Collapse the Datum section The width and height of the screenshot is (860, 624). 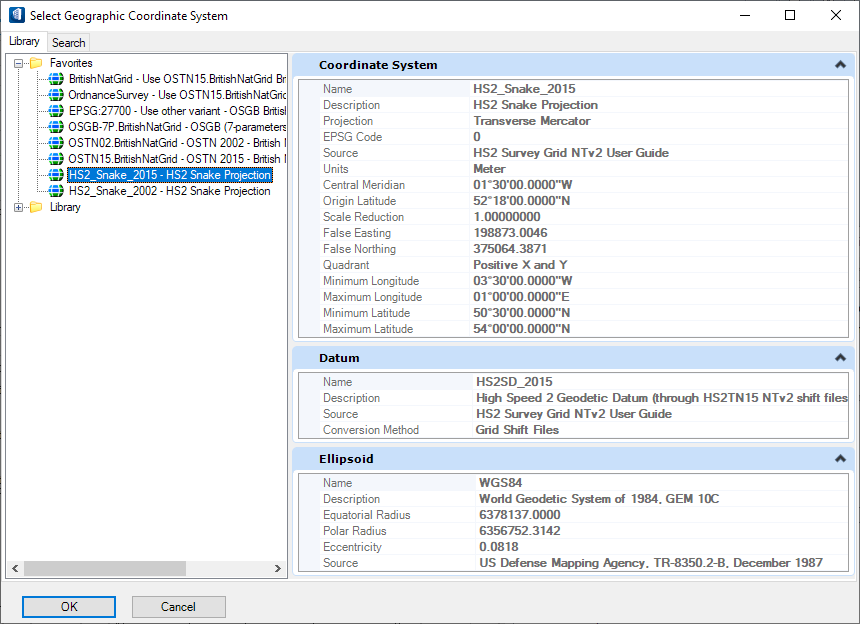coord(840,358)
